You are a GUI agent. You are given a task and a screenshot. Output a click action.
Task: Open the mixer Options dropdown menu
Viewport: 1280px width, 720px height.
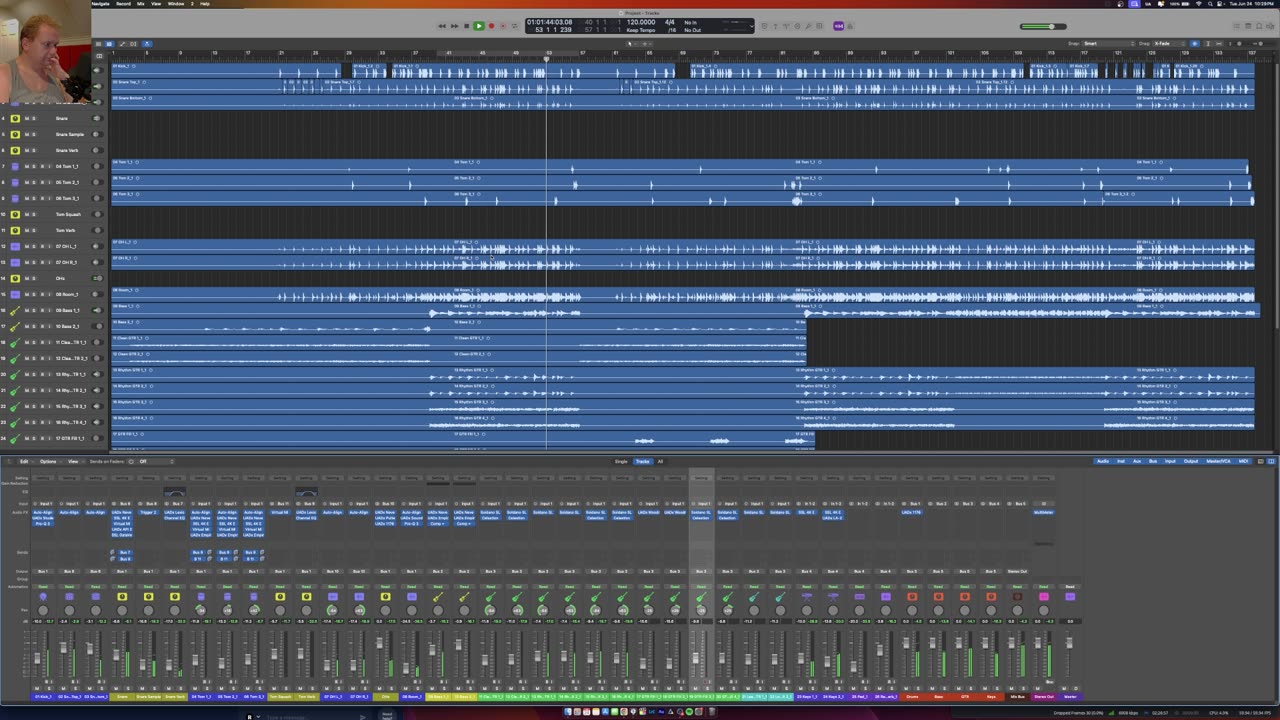point(48,461)
